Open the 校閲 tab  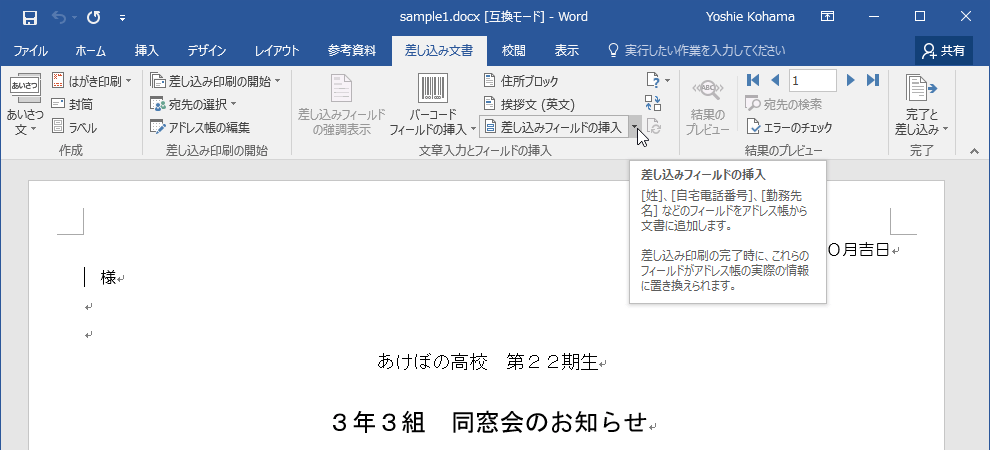(513, 51)
